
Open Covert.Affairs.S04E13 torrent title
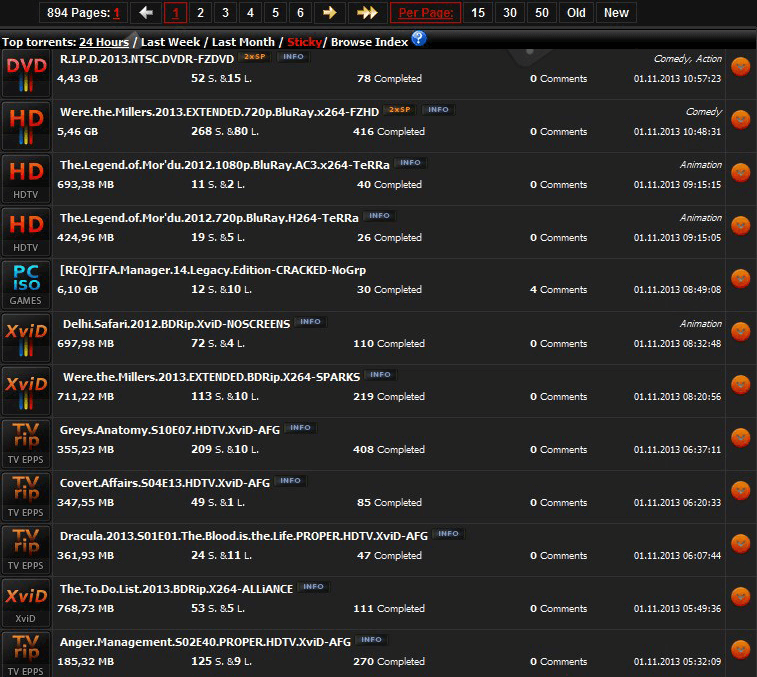coord(165,483)
